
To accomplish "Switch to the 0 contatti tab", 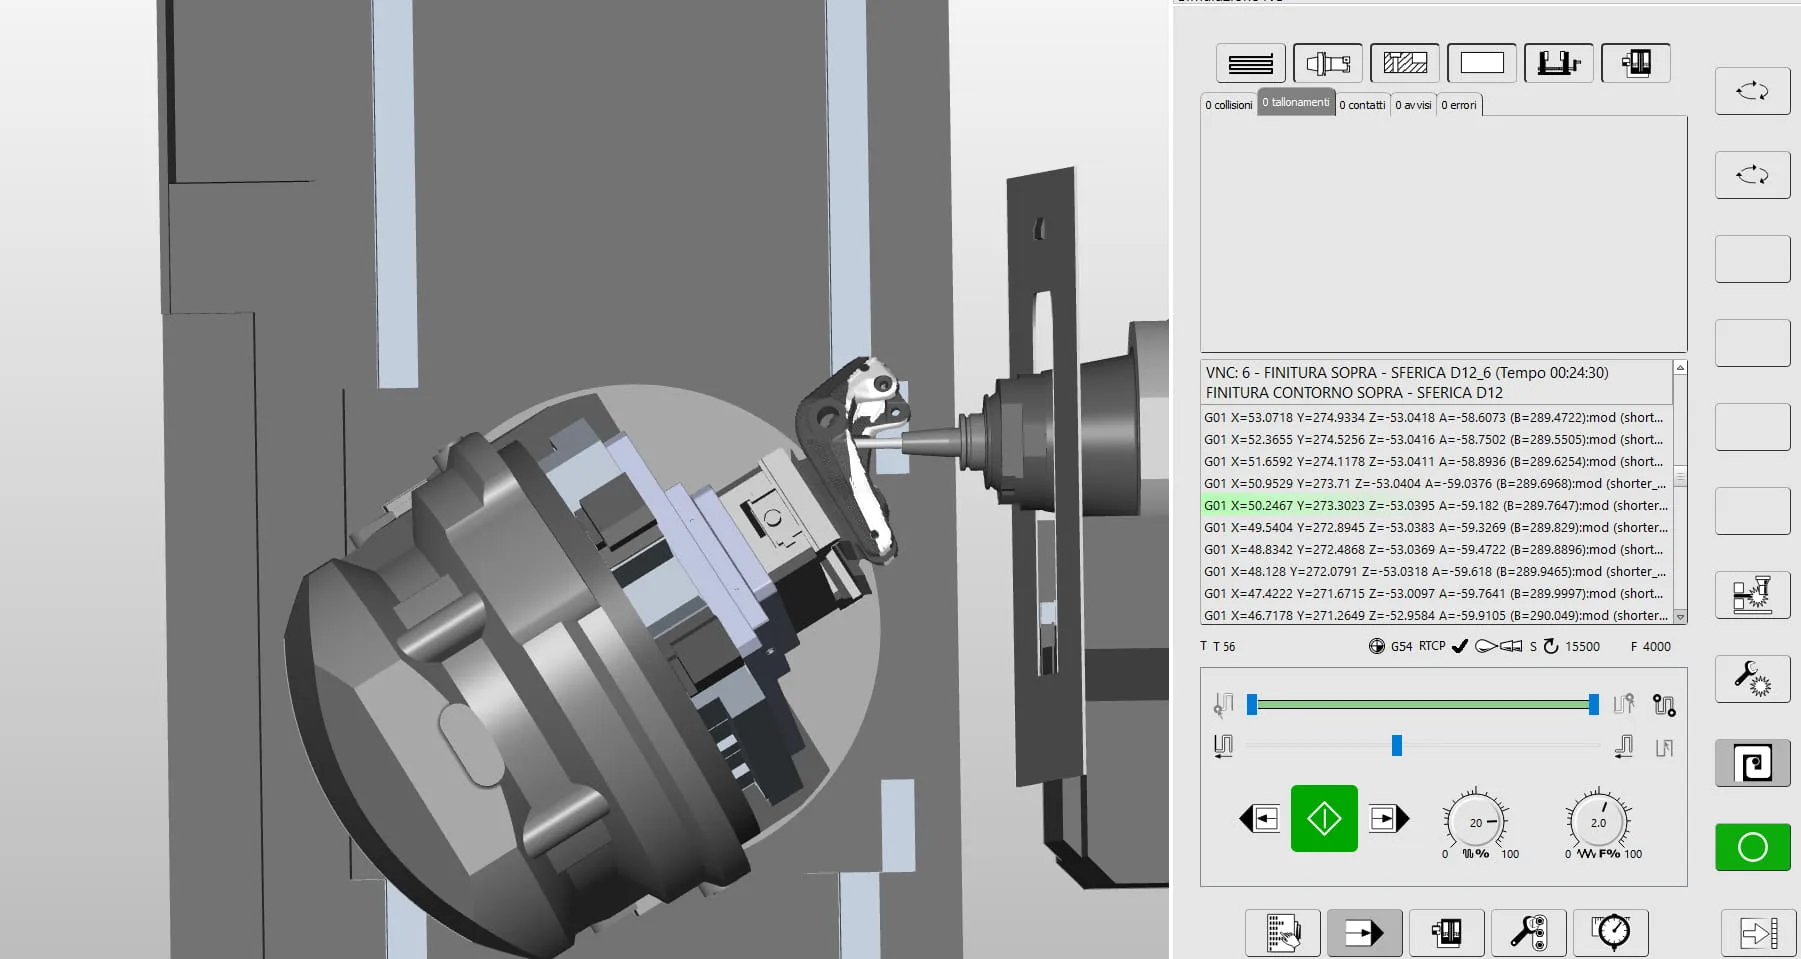I will pyautogui.click(x=1362, y=105).
